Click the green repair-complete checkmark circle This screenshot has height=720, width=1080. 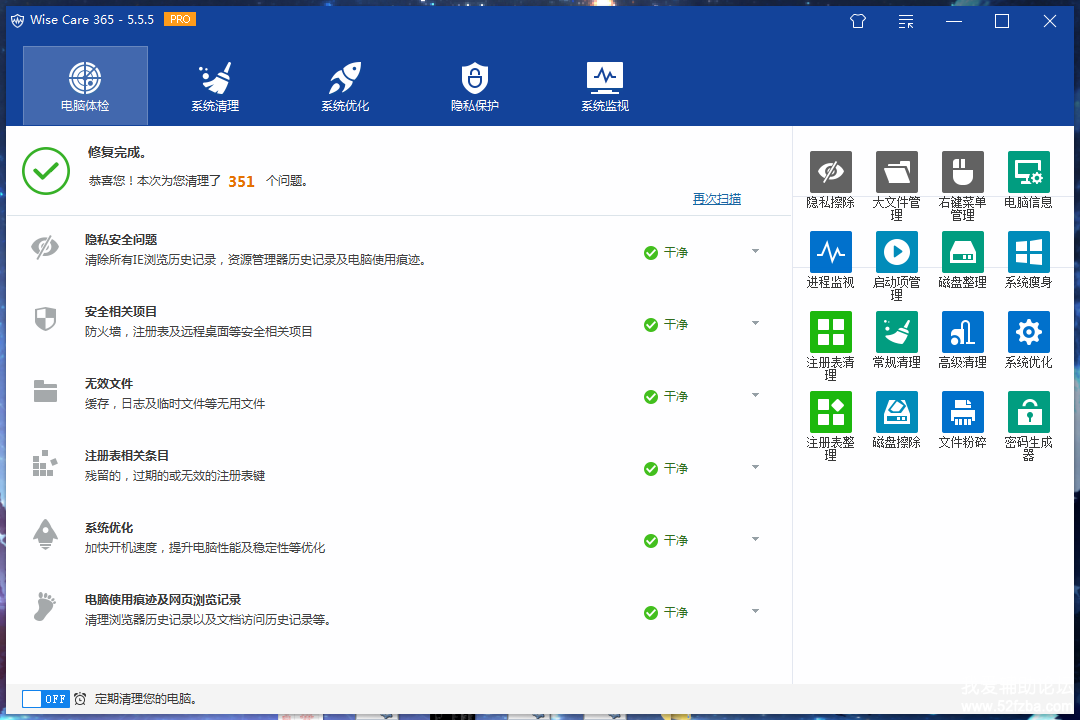46,171
